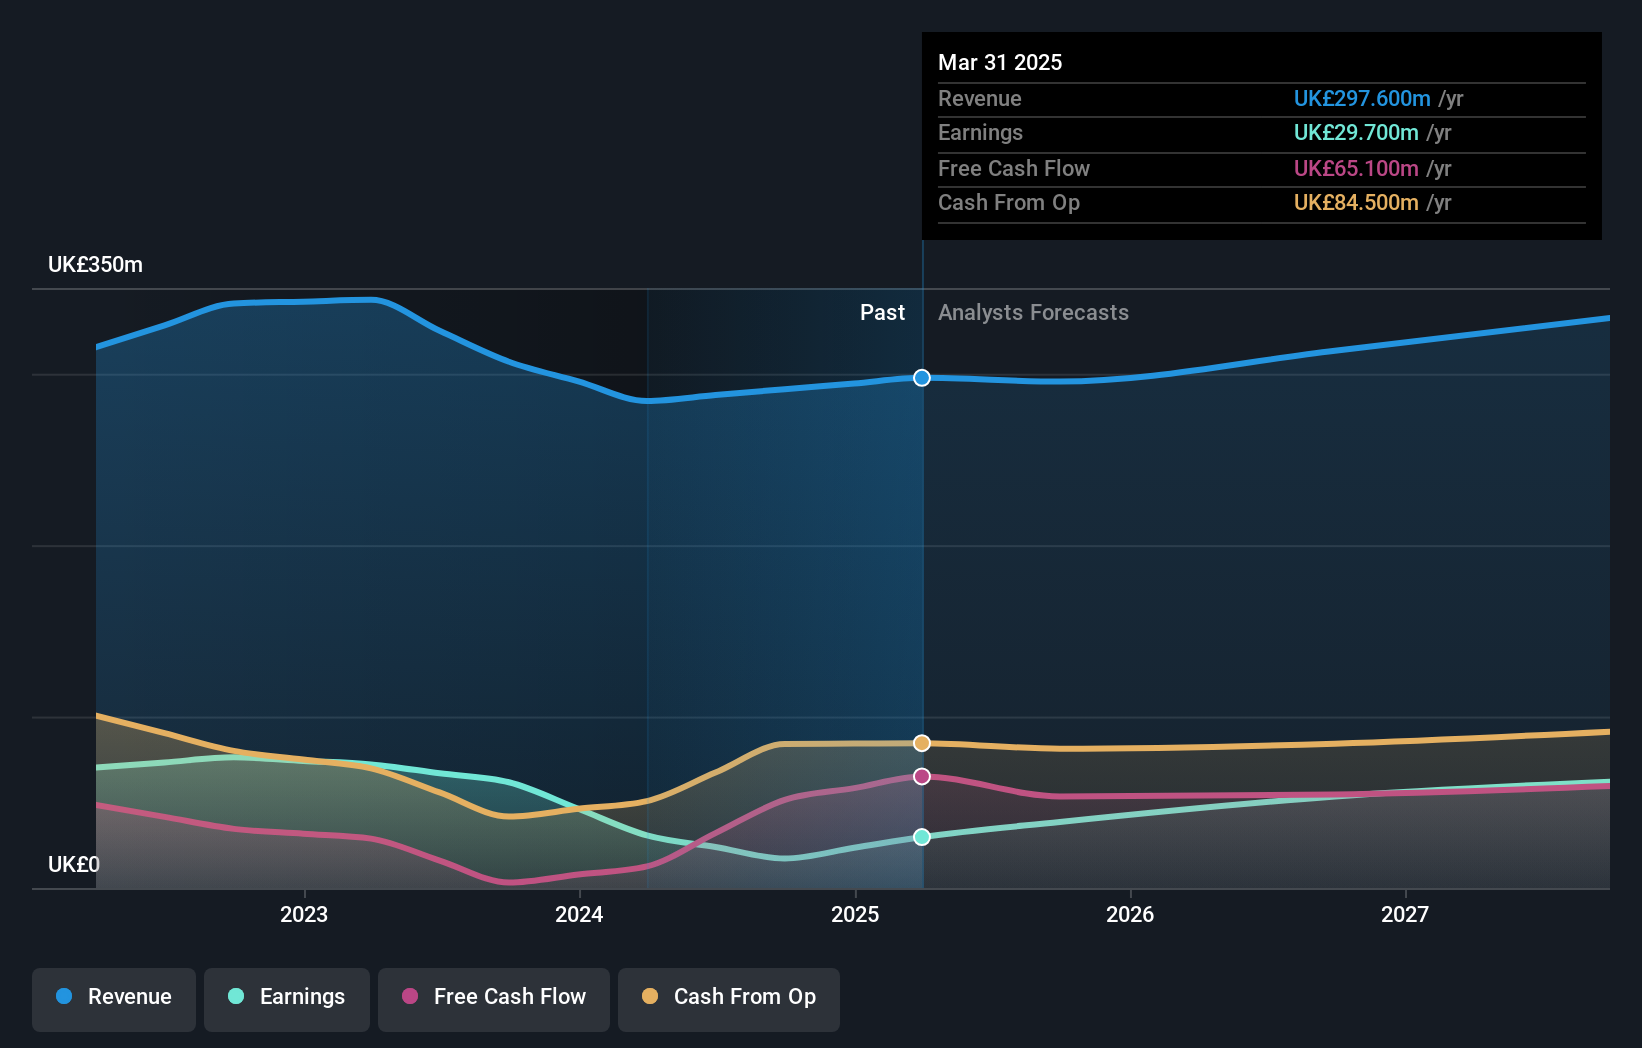Click the Earnings row label in the tooltip
Image resolution: width=1642 pixels, height=1048 pixels.
point(981,133)
